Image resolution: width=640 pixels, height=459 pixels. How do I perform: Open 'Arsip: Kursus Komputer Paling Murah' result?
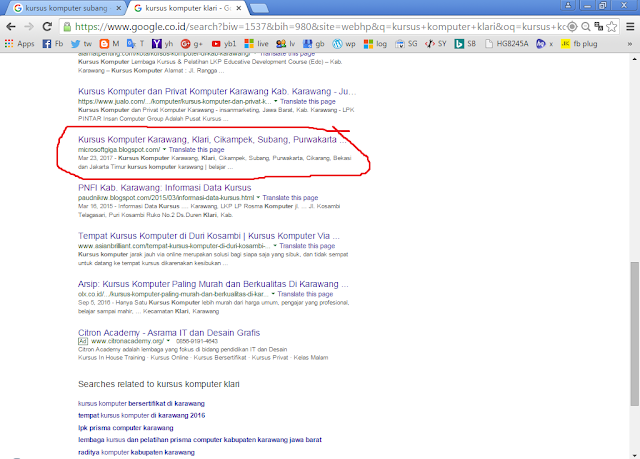click(213, 284)
